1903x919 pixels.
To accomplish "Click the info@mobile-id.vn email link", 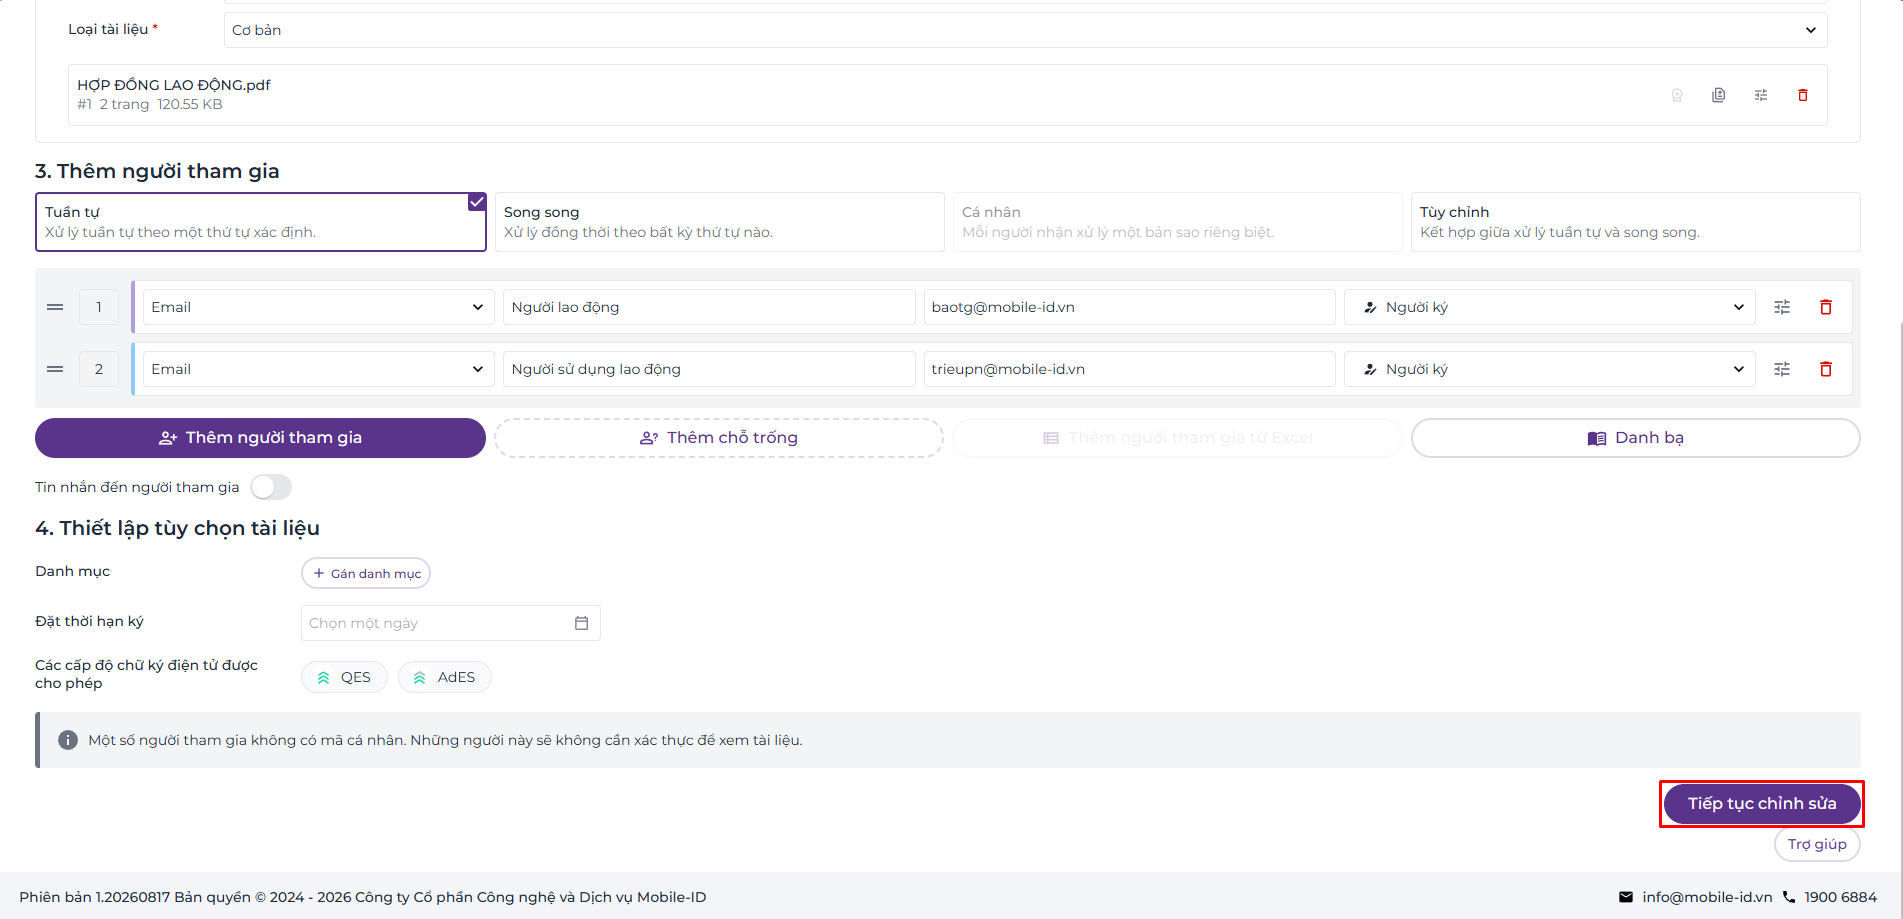I will [1707, 897].
